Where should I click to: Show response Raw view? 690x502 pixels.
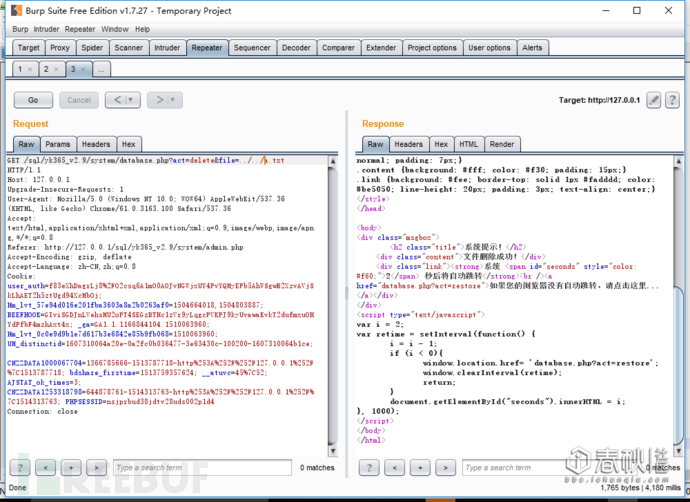click(x=375, y=144)
